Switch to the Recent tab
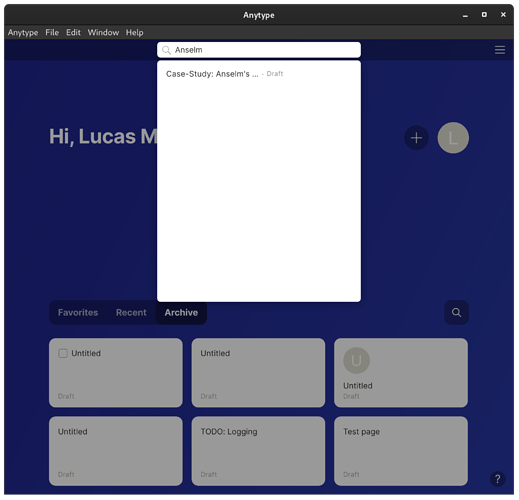 click(x=131, y=312)
